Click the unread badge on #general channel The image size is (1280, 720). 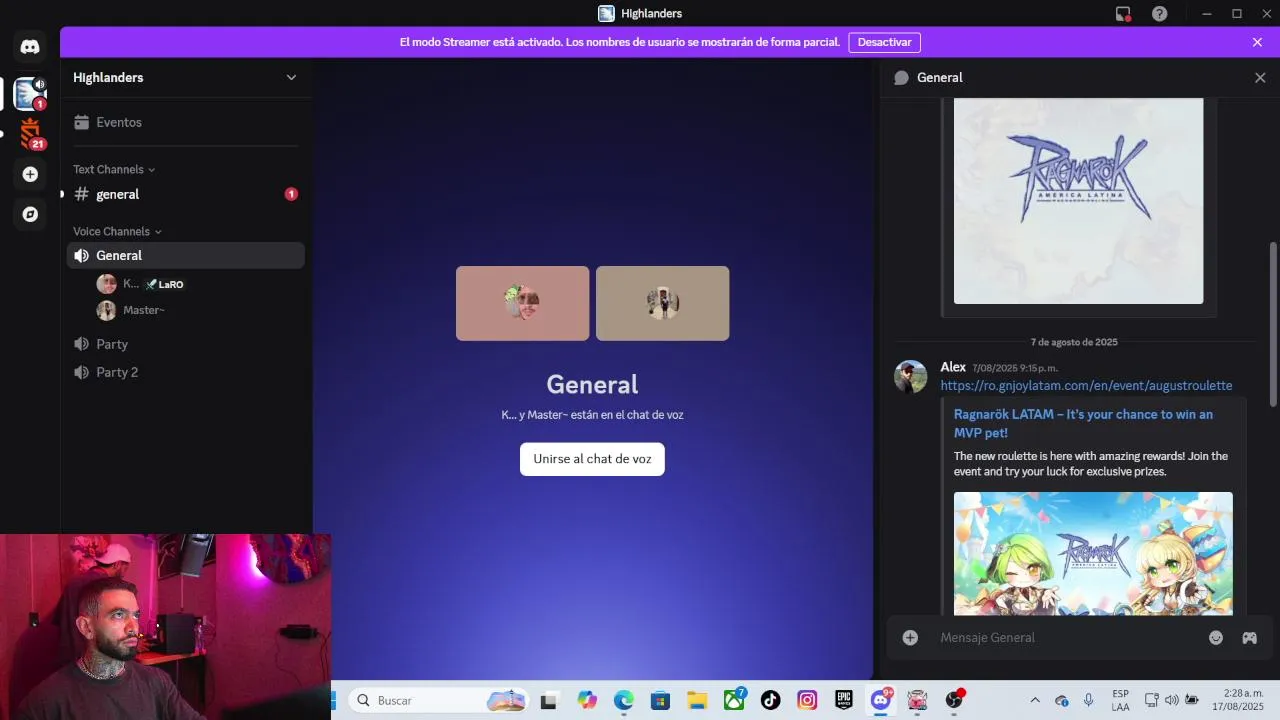coord(291,194)
